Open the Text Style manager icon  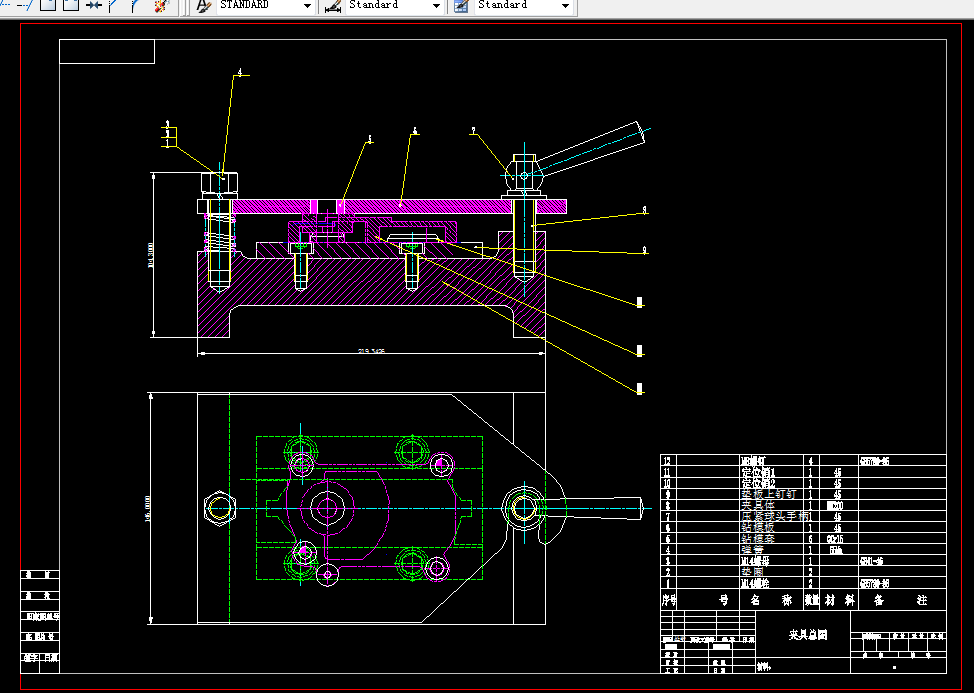coord(204,6)
